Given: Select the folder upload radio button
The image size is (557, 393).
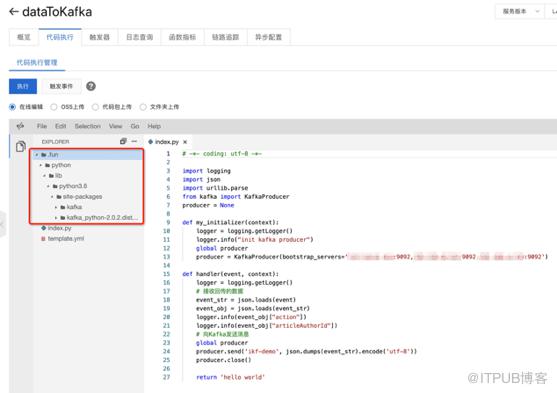Looking at the screenshot, I should pos(143,107).
